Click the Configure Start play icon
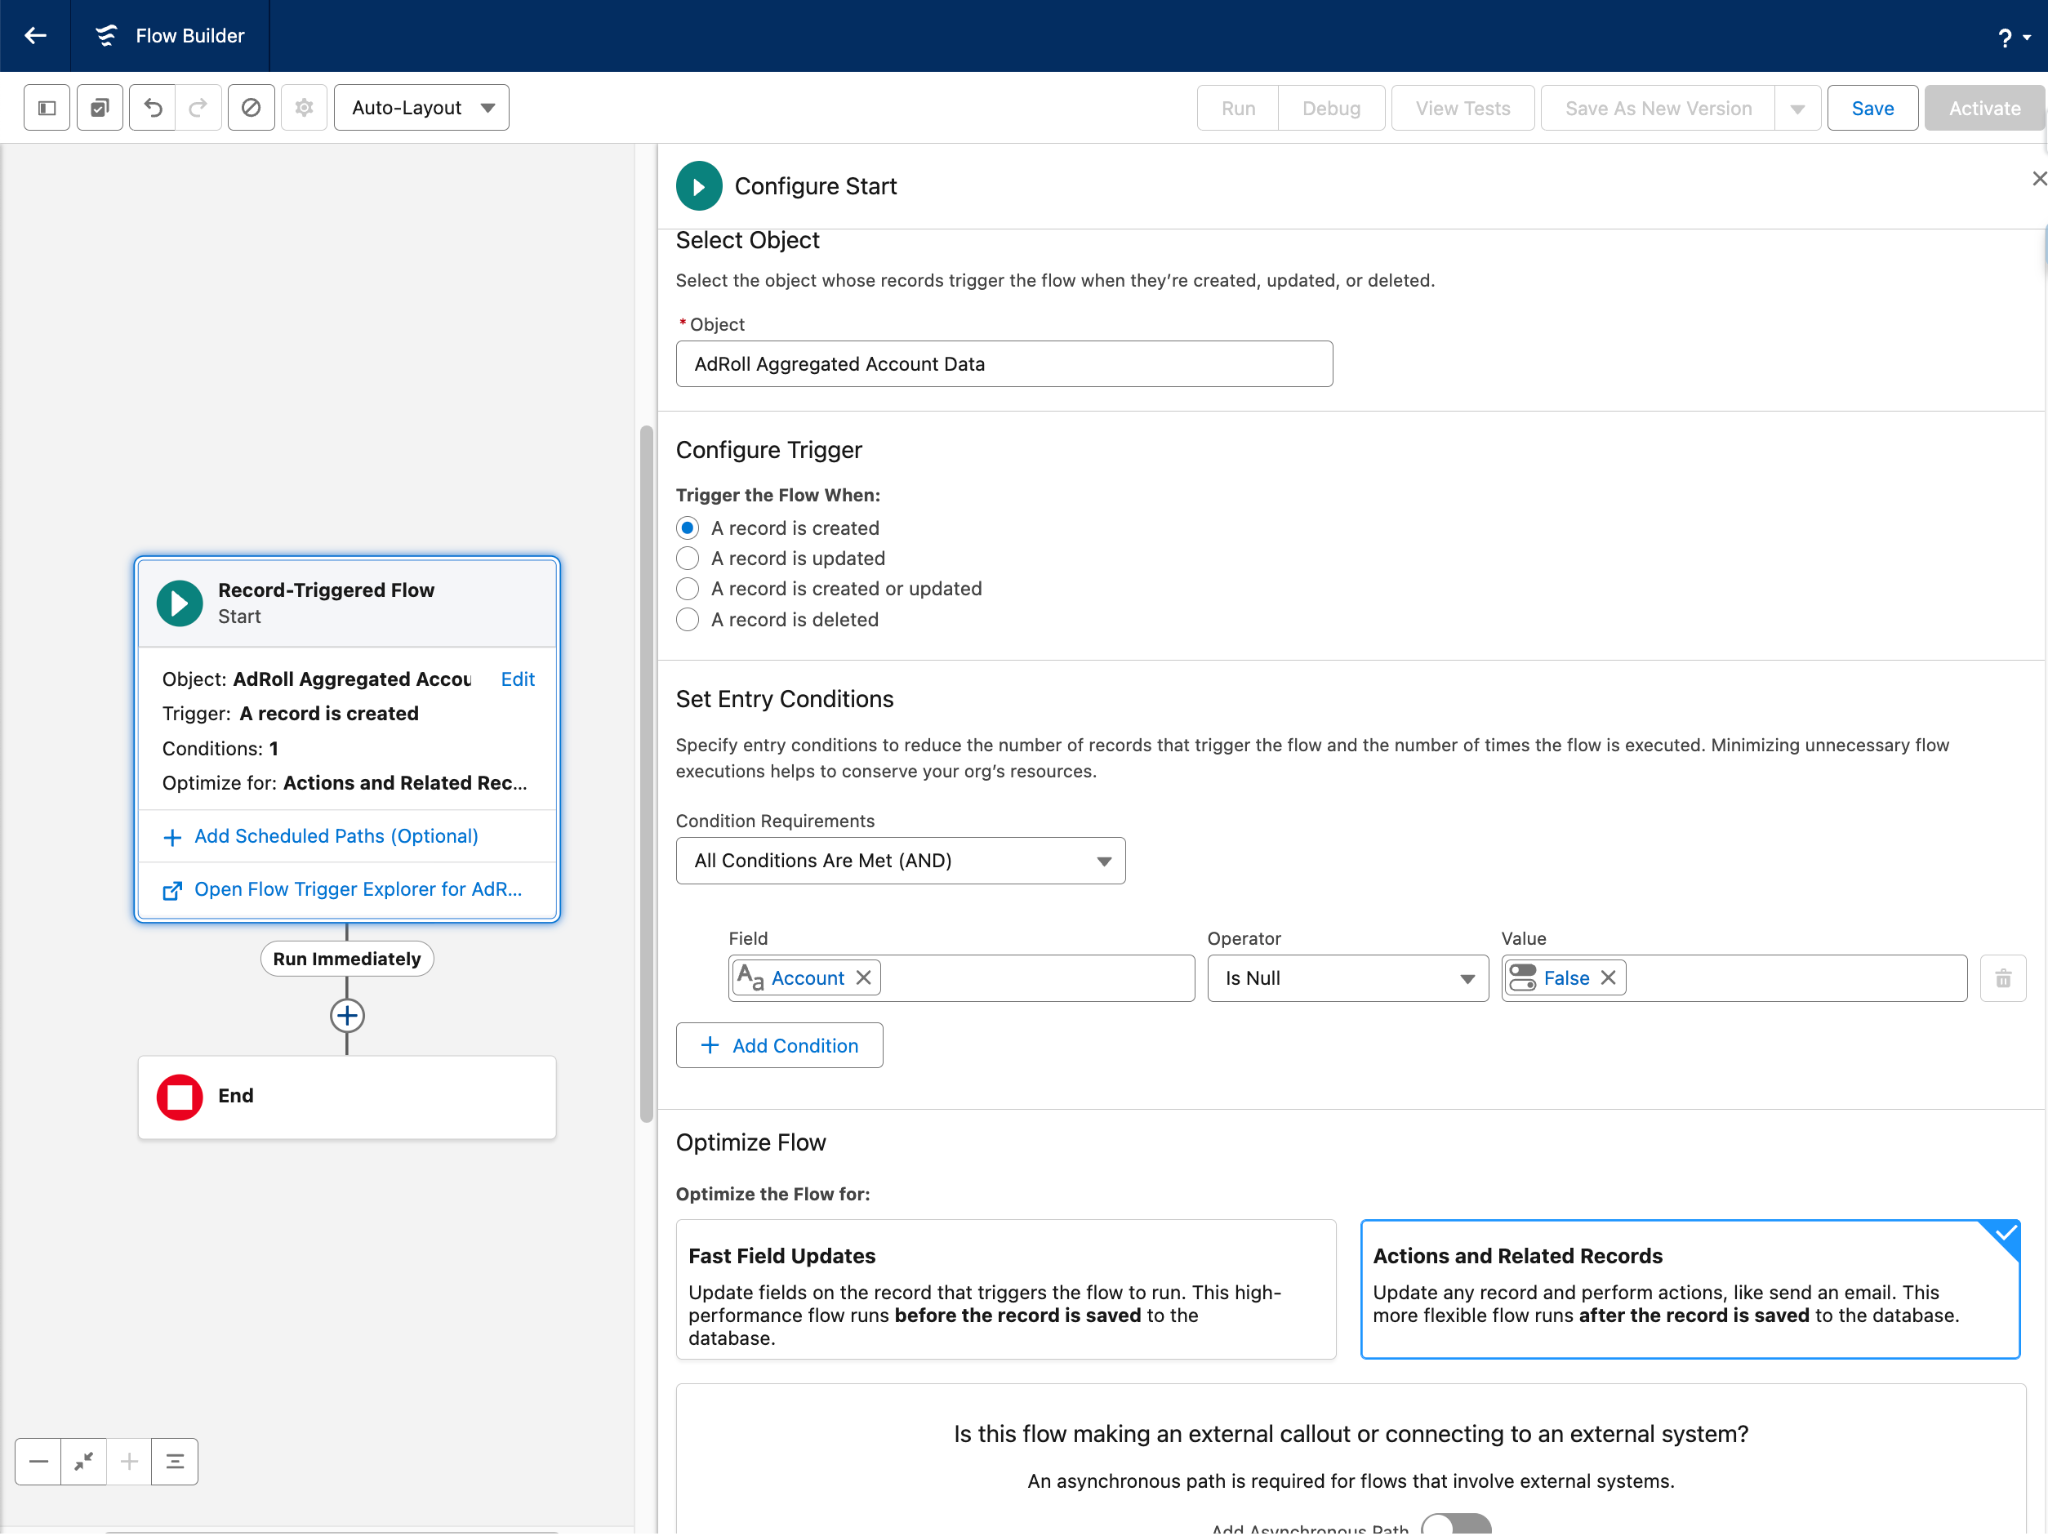Viewport: 2048px width, 1534px height. 699,186
